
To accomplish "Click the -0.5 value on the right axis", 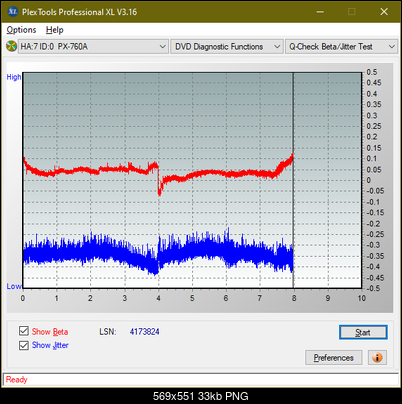I will coord(373,288).
